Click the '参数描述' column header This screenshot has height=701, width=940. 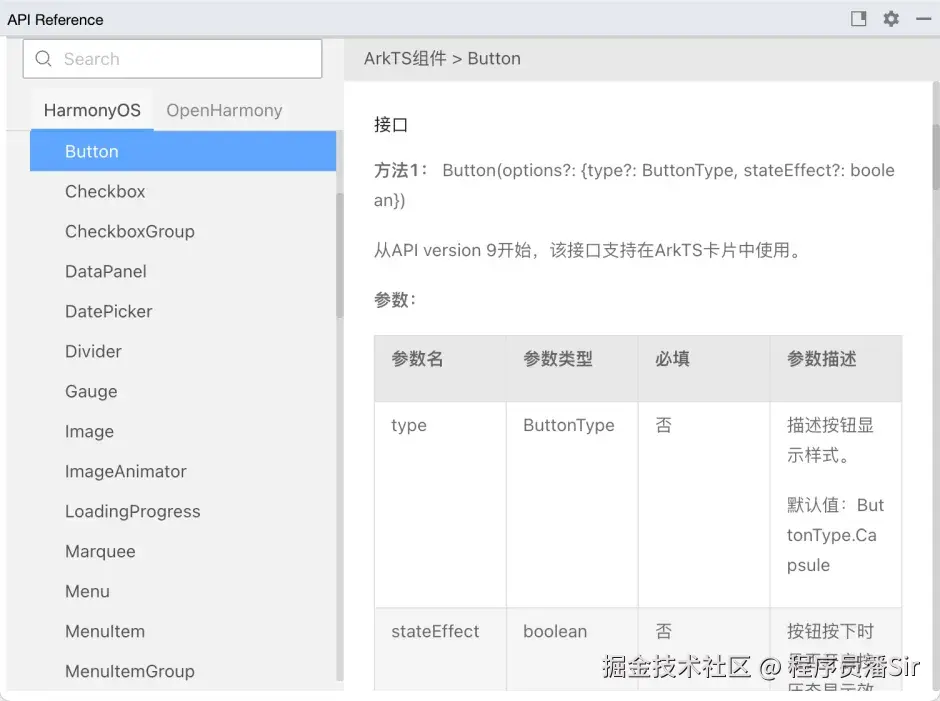tap(821, 359)
